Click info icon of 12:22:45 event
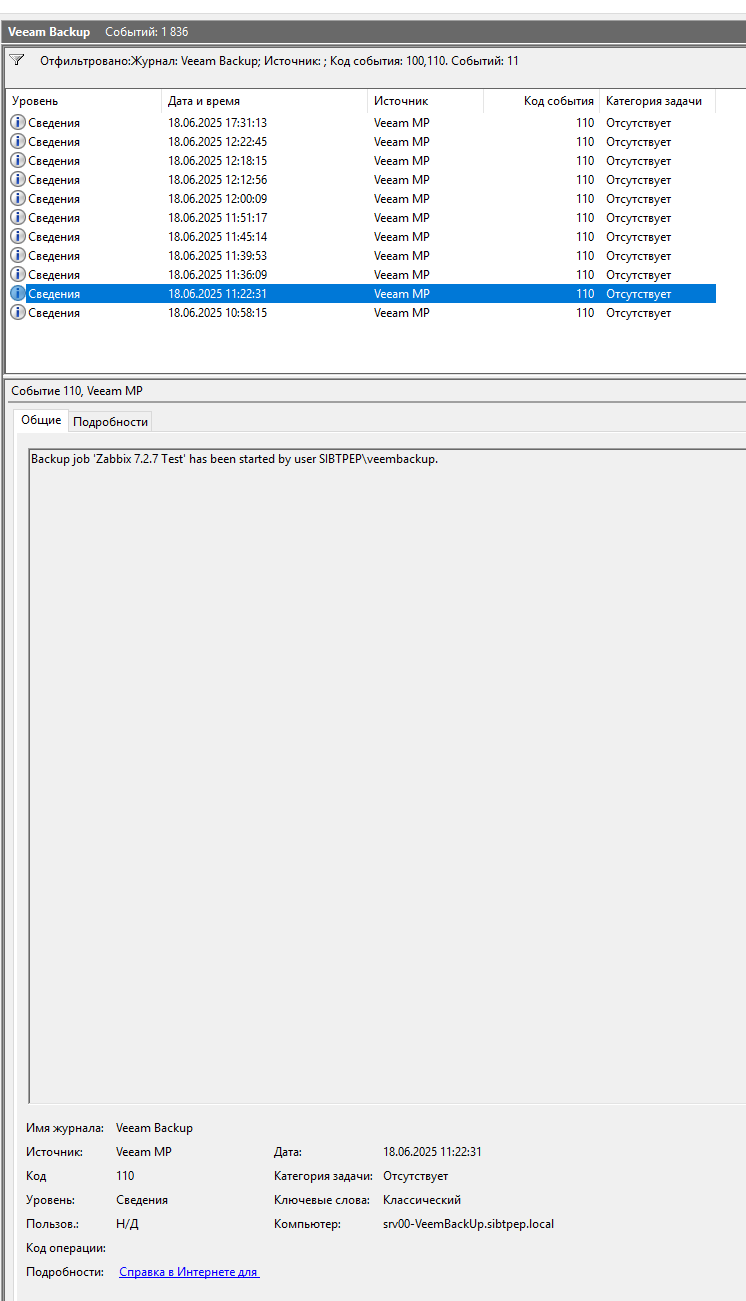Screen dimensions: 746x1301 tap(18, 141)
